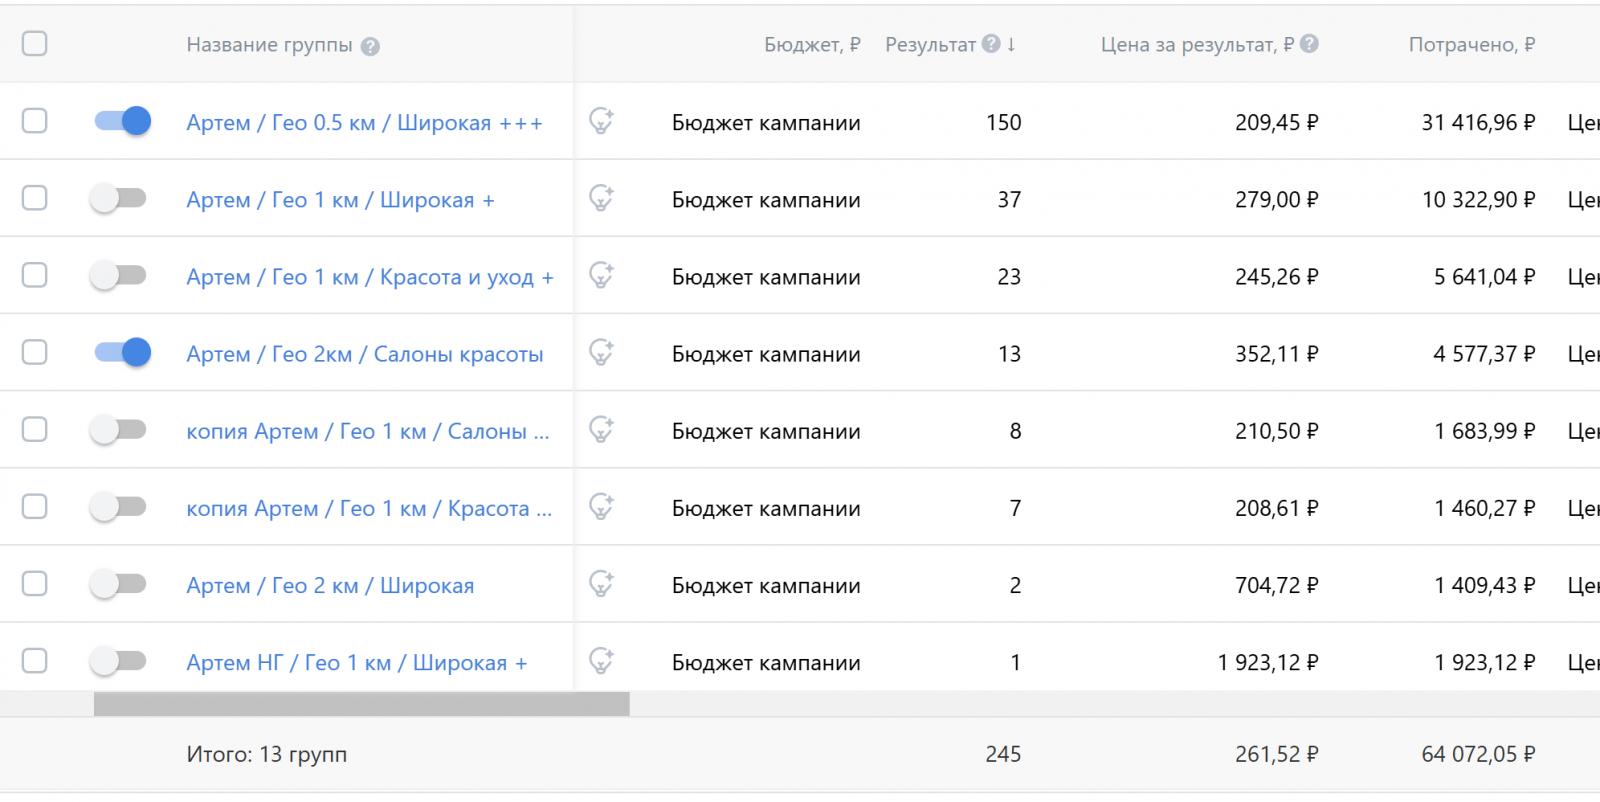Sort by Результат column arrow
The width and height of the screenshot is (1600, 802).
click(1012, 44)
